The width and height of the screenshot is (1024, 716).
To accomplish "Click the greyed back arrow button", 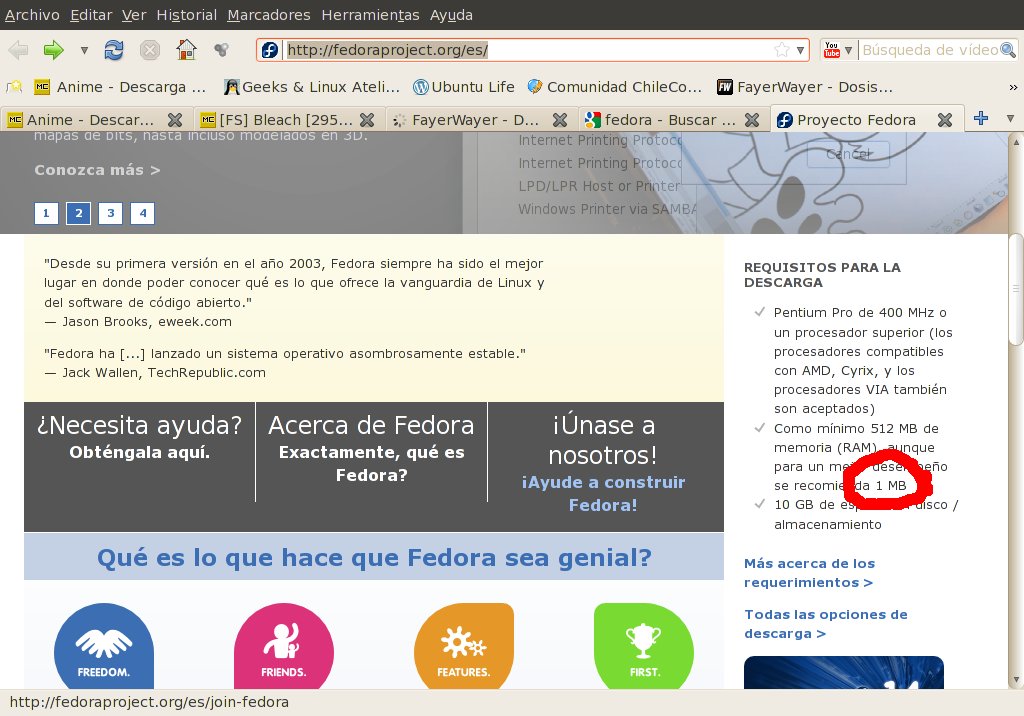I will coord(18,50).
